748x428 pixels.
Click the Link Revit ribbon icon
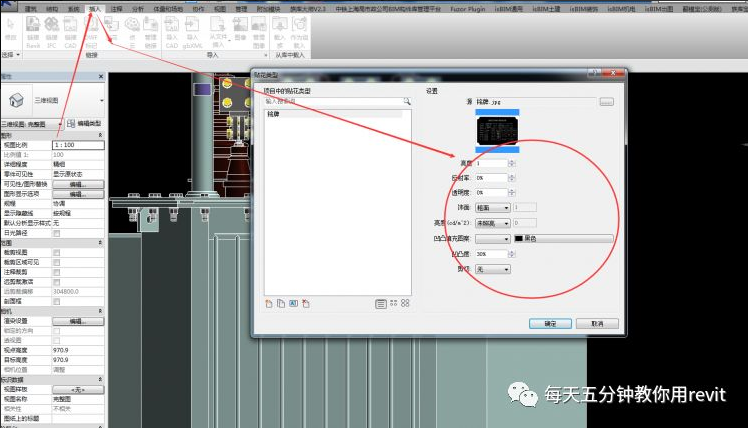click(34, 38)
